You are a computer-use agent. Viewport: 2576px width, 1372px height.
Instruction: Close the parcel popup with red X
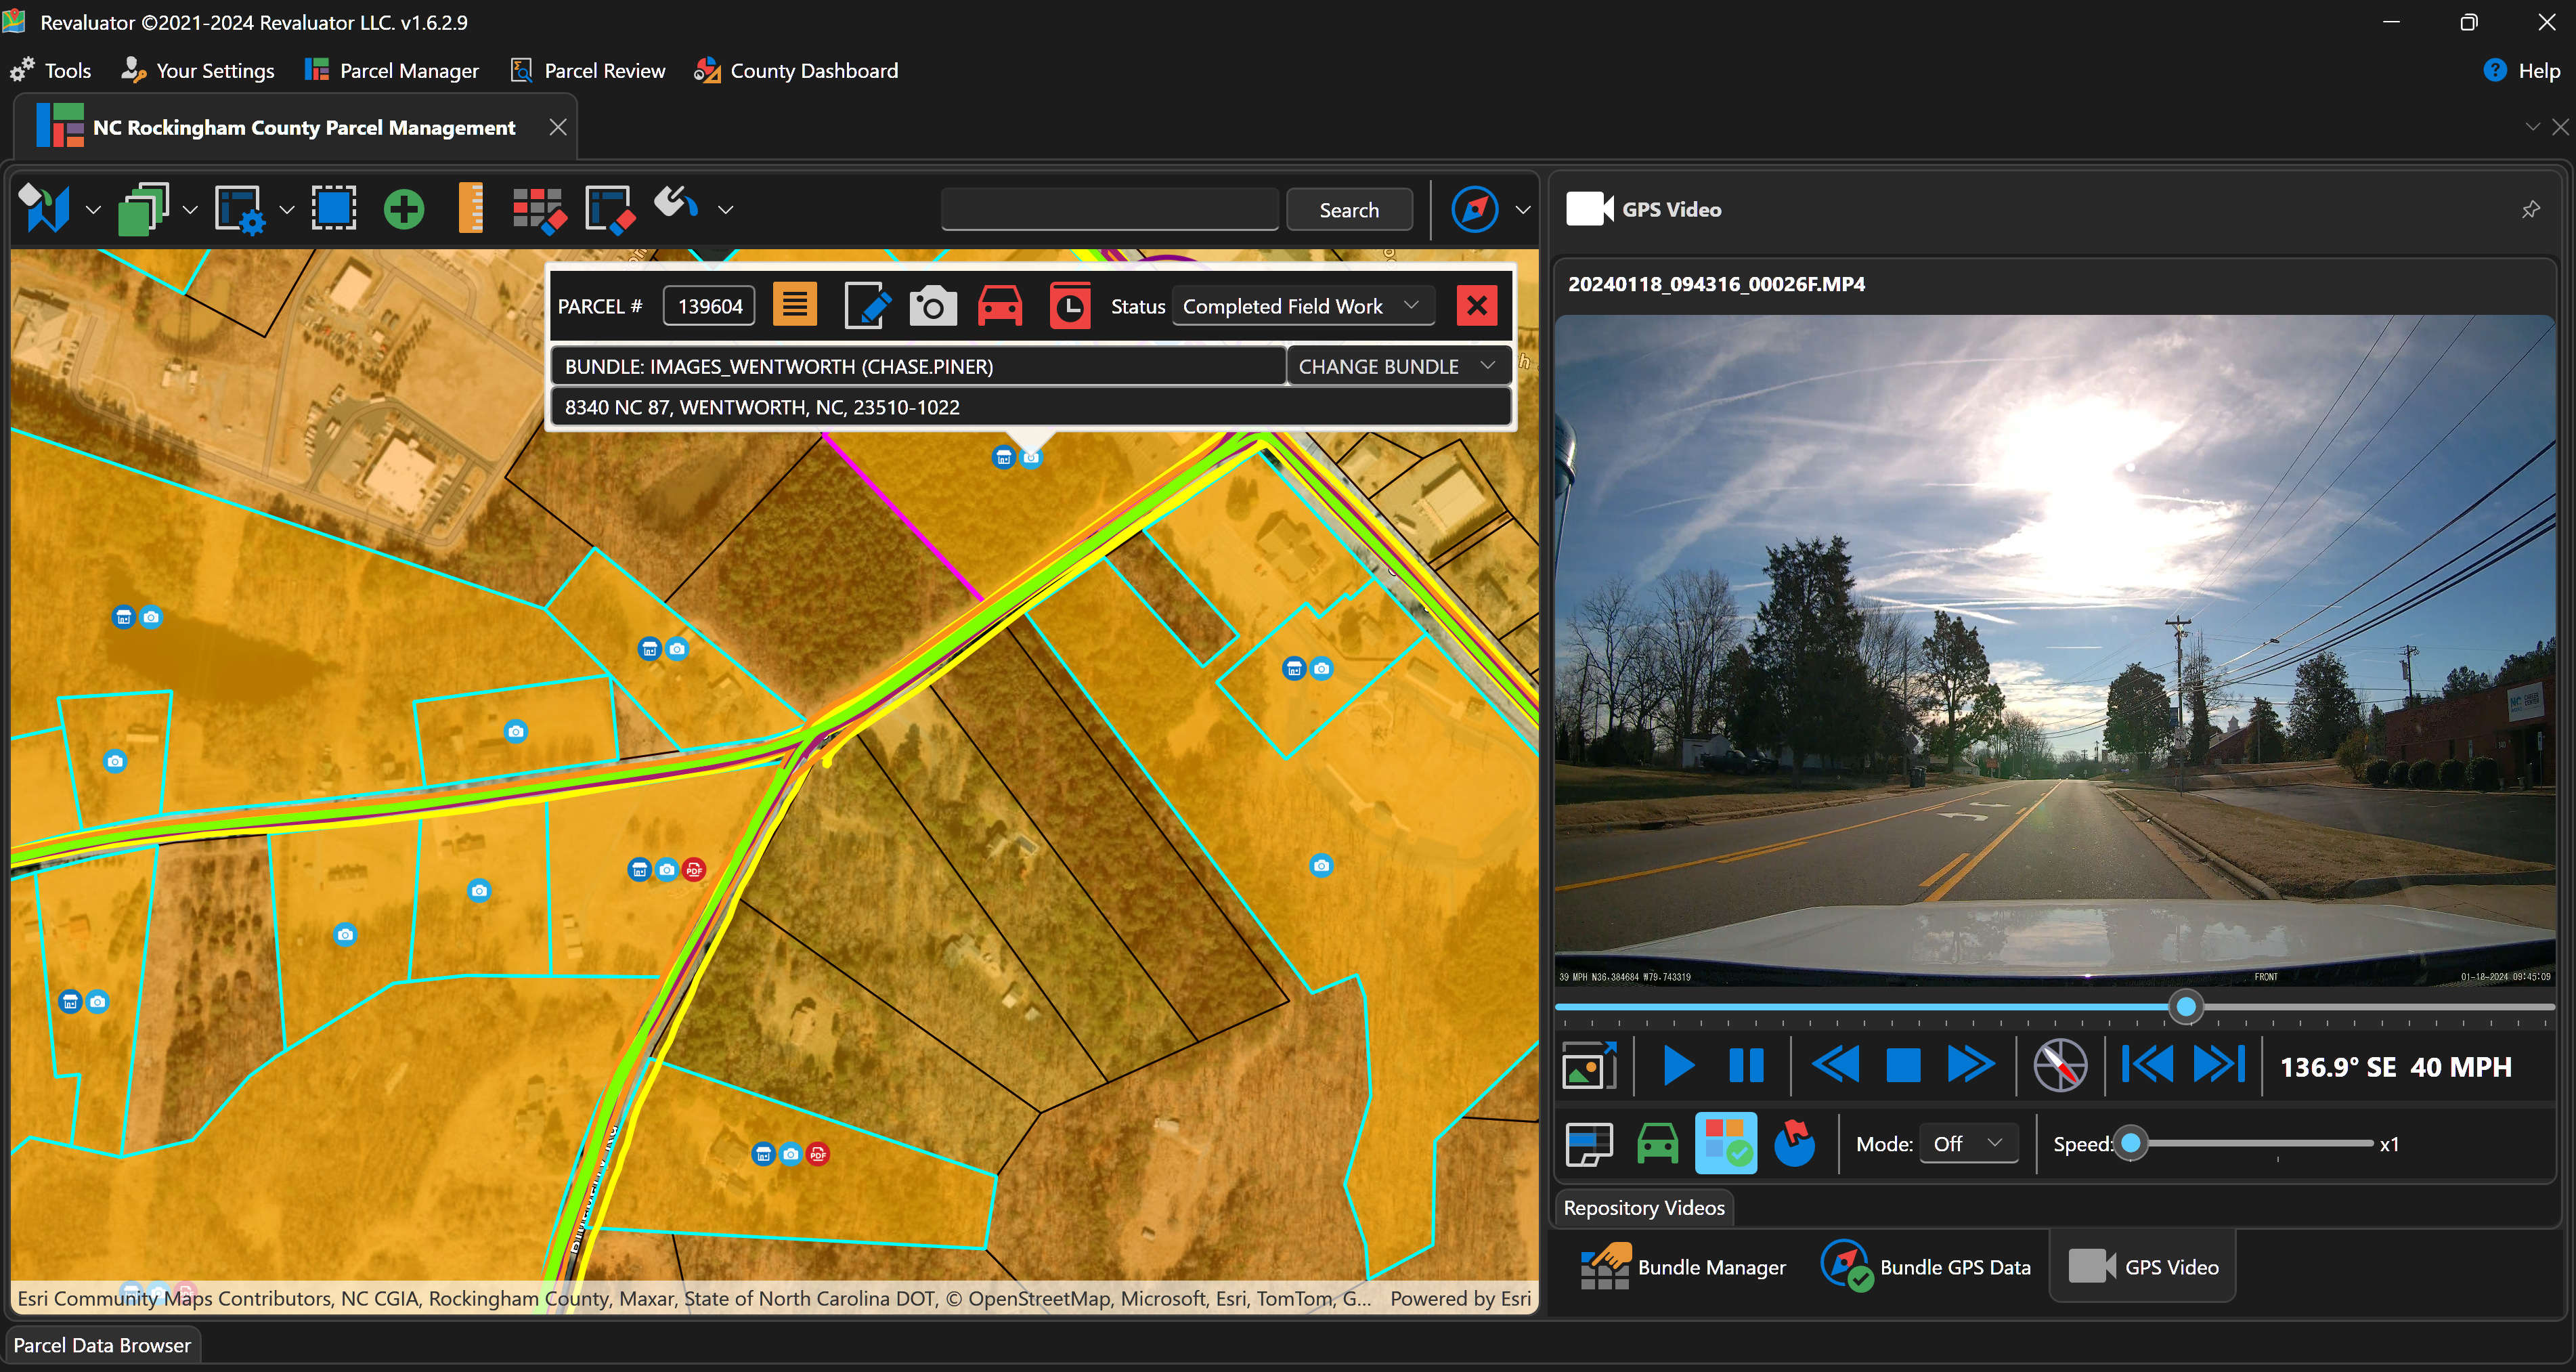1476,306
